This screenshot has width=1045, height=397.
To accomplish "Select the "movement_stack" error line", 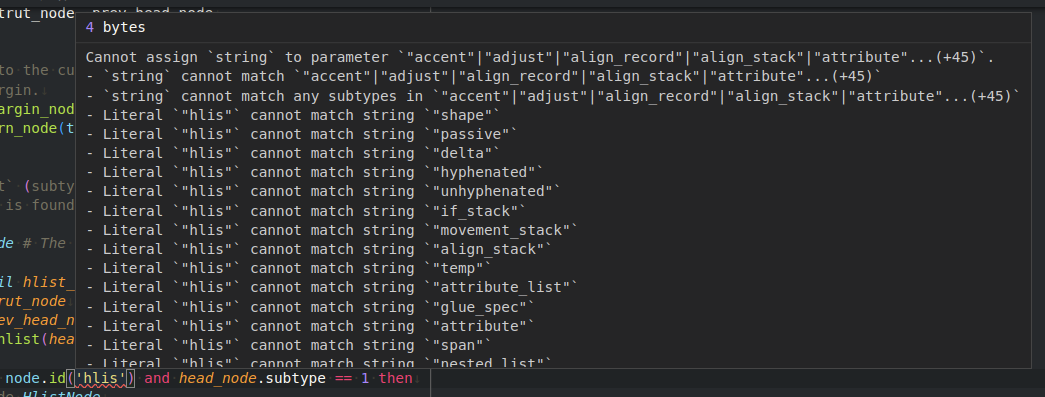I will pos(332,230).
